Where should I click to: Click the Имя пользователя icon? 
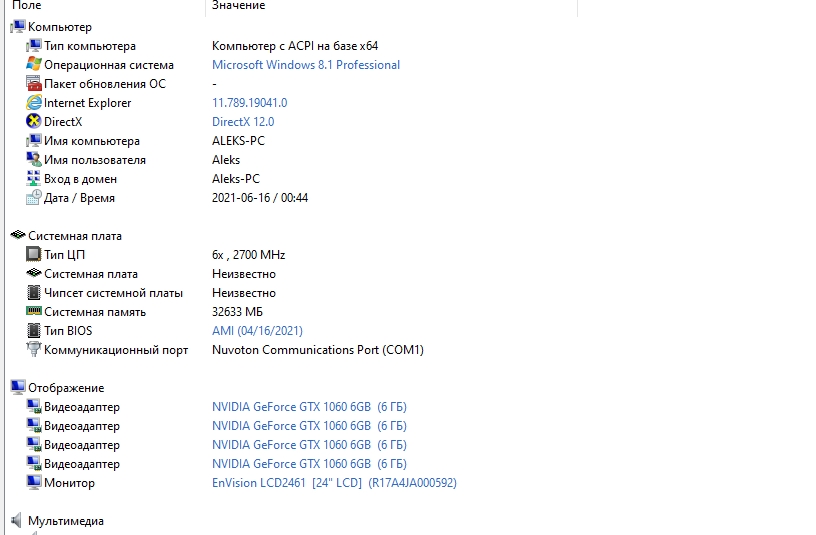pos(35,160)
